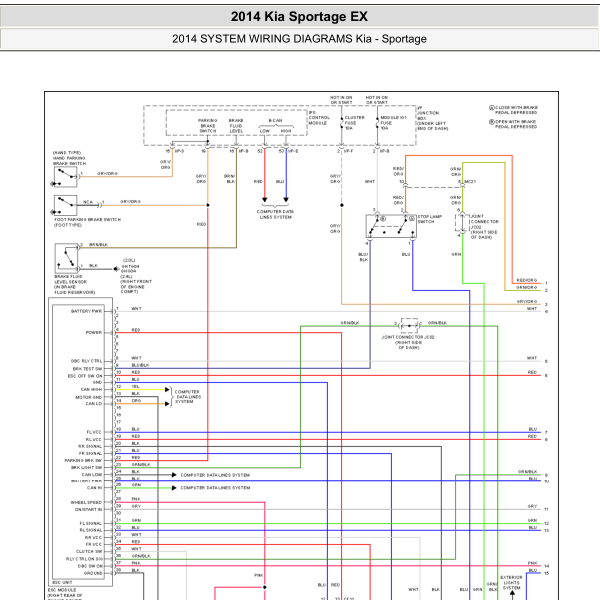
Task: Click the "BRN/BLK" wire label at the fluid sensor
Action: tap(98, 245)
